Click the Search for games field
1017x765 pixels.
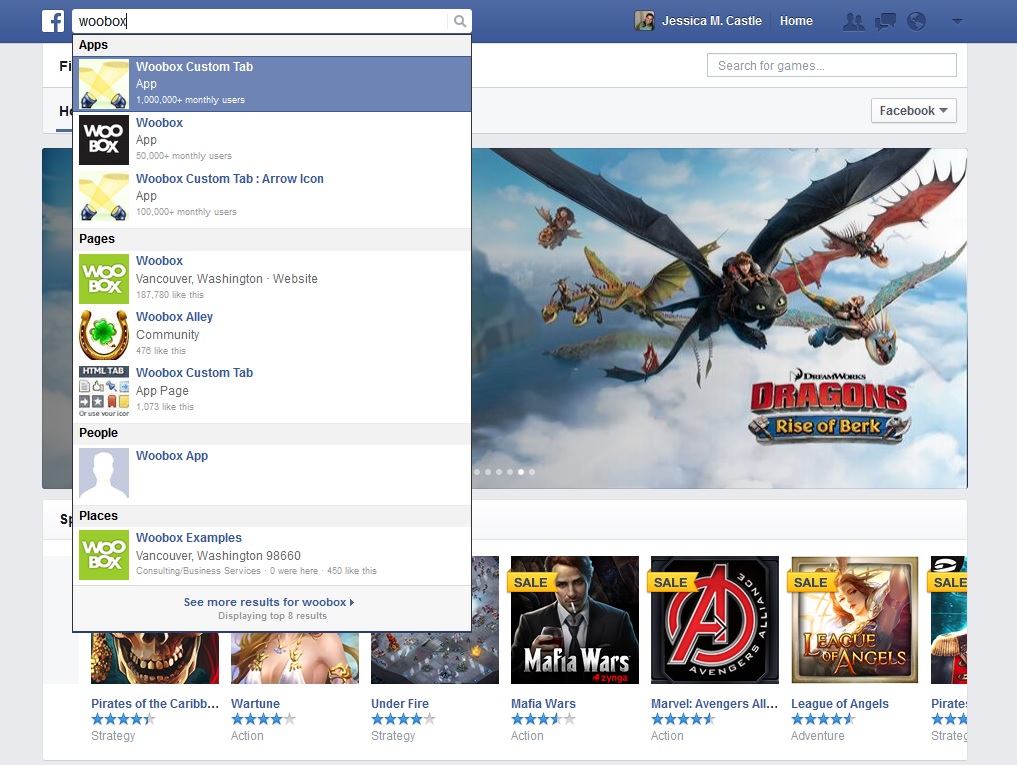pyautogui.click(x=832, y=66)
